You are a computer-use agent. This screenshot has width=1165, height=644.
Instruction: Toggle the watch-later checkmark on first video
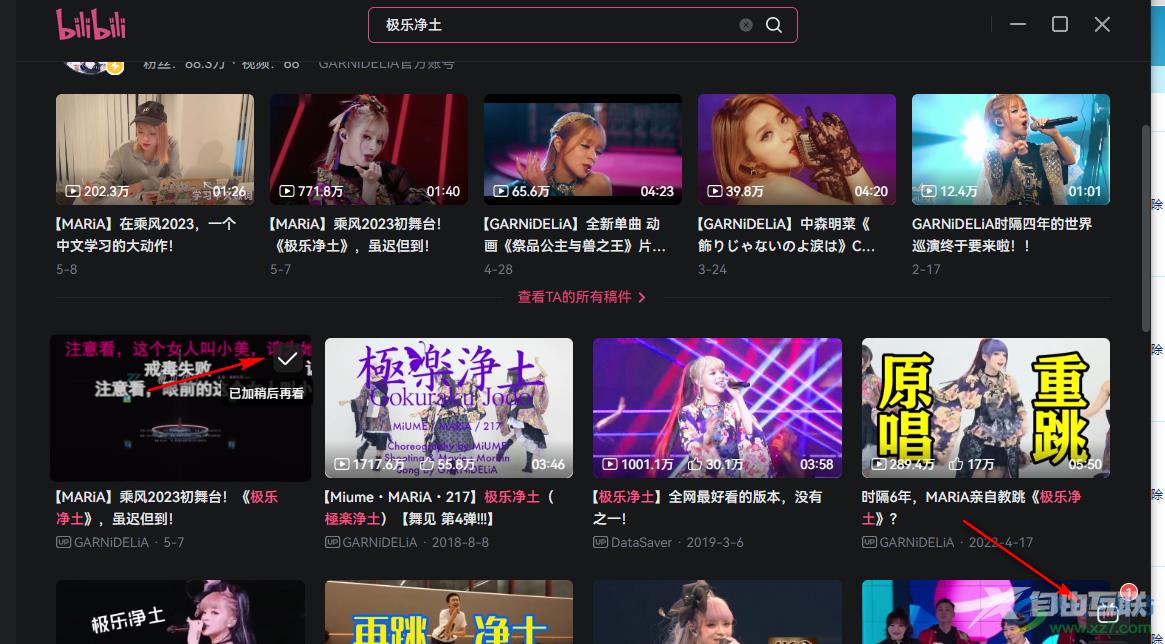(x=288, y=358)
